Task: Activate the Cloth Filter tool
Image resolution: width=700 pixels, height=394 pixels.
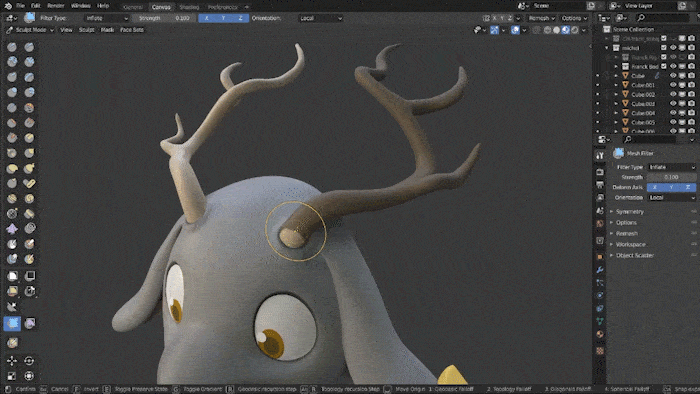Action: pos(29,323)
